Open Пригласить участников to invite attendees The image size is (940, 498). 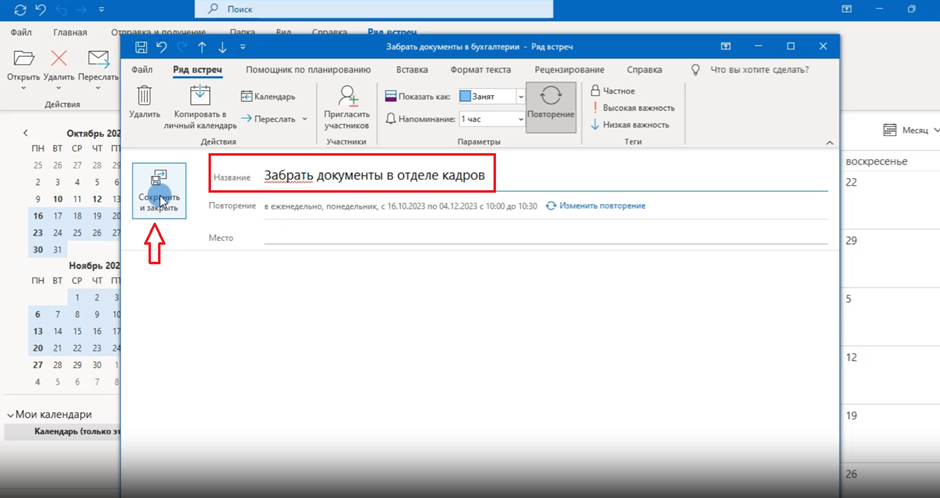pyautogui.click(x=347, y=106)
